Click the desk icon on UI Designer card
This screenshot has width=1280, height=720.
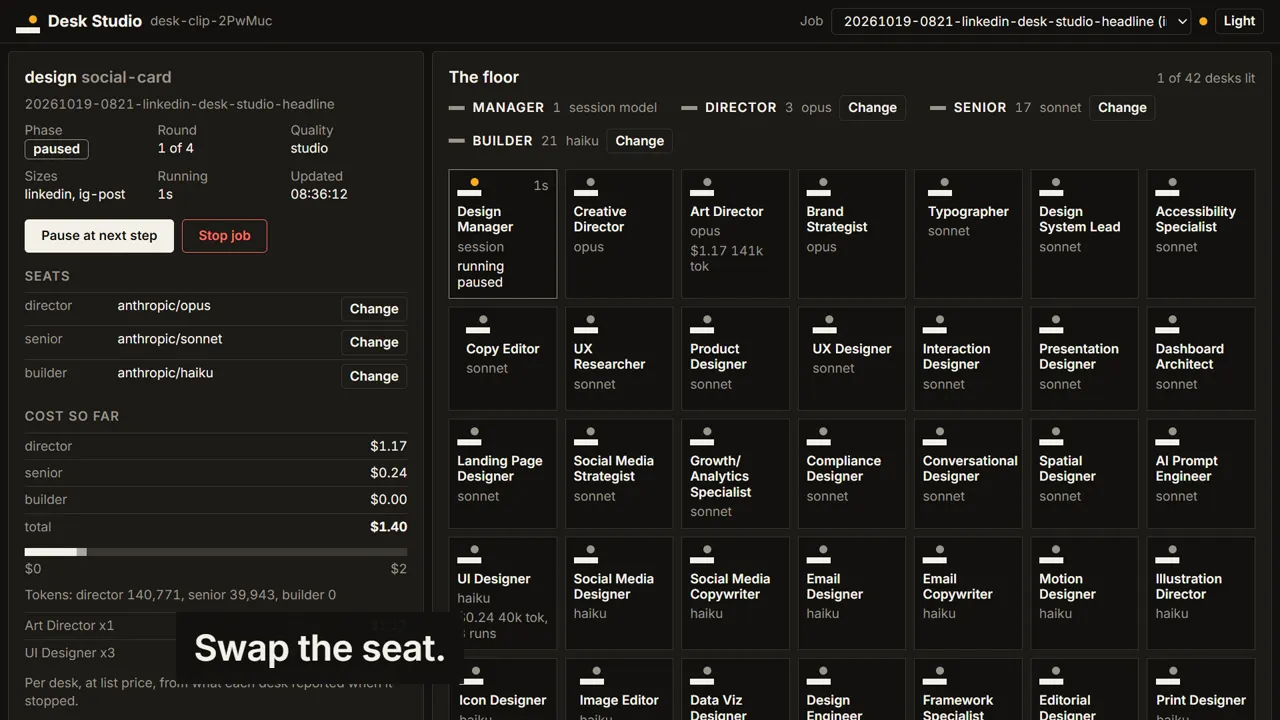(x=469, y=555)
